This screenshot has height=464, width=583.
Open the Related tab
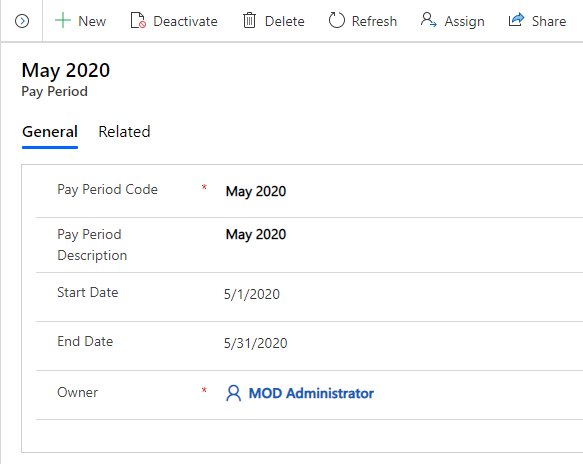124,132
